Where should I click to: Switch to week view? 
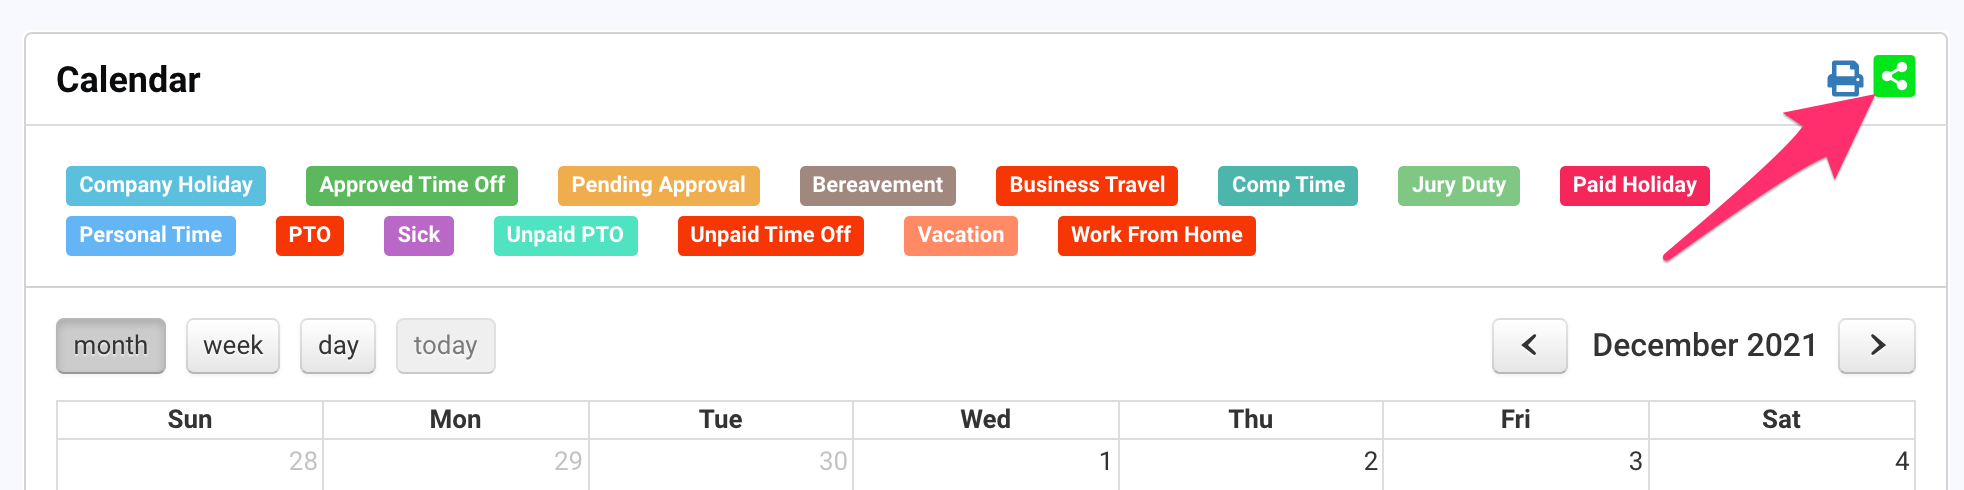click(233, 346)
